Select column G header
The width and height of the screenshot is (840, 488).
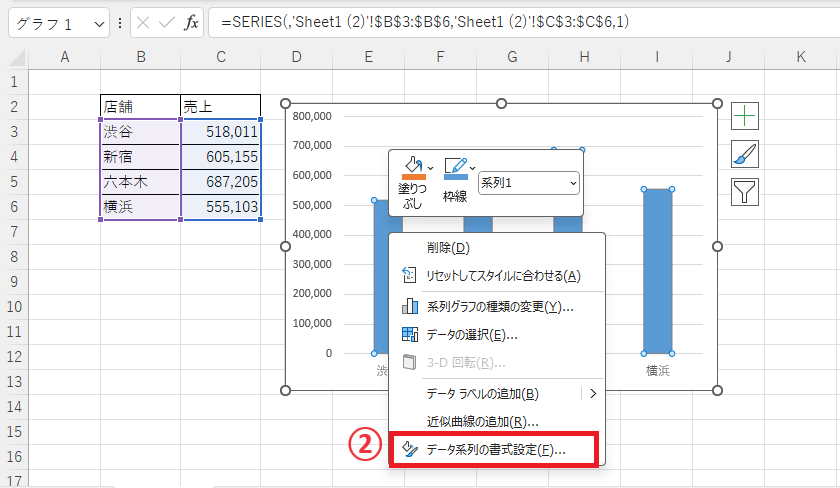[x=512, y=57]
